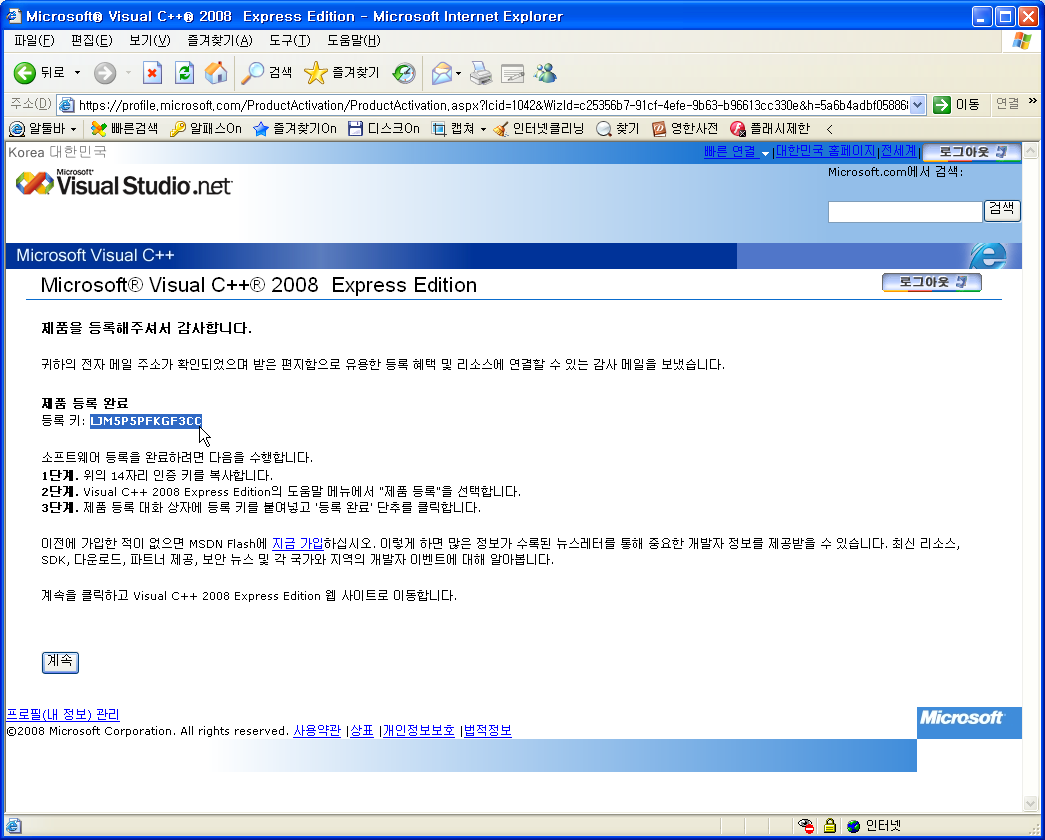Open the 개인정보보호 privacy link
Viewport: 1045px width, 840px height.
(x=419, y=731)
